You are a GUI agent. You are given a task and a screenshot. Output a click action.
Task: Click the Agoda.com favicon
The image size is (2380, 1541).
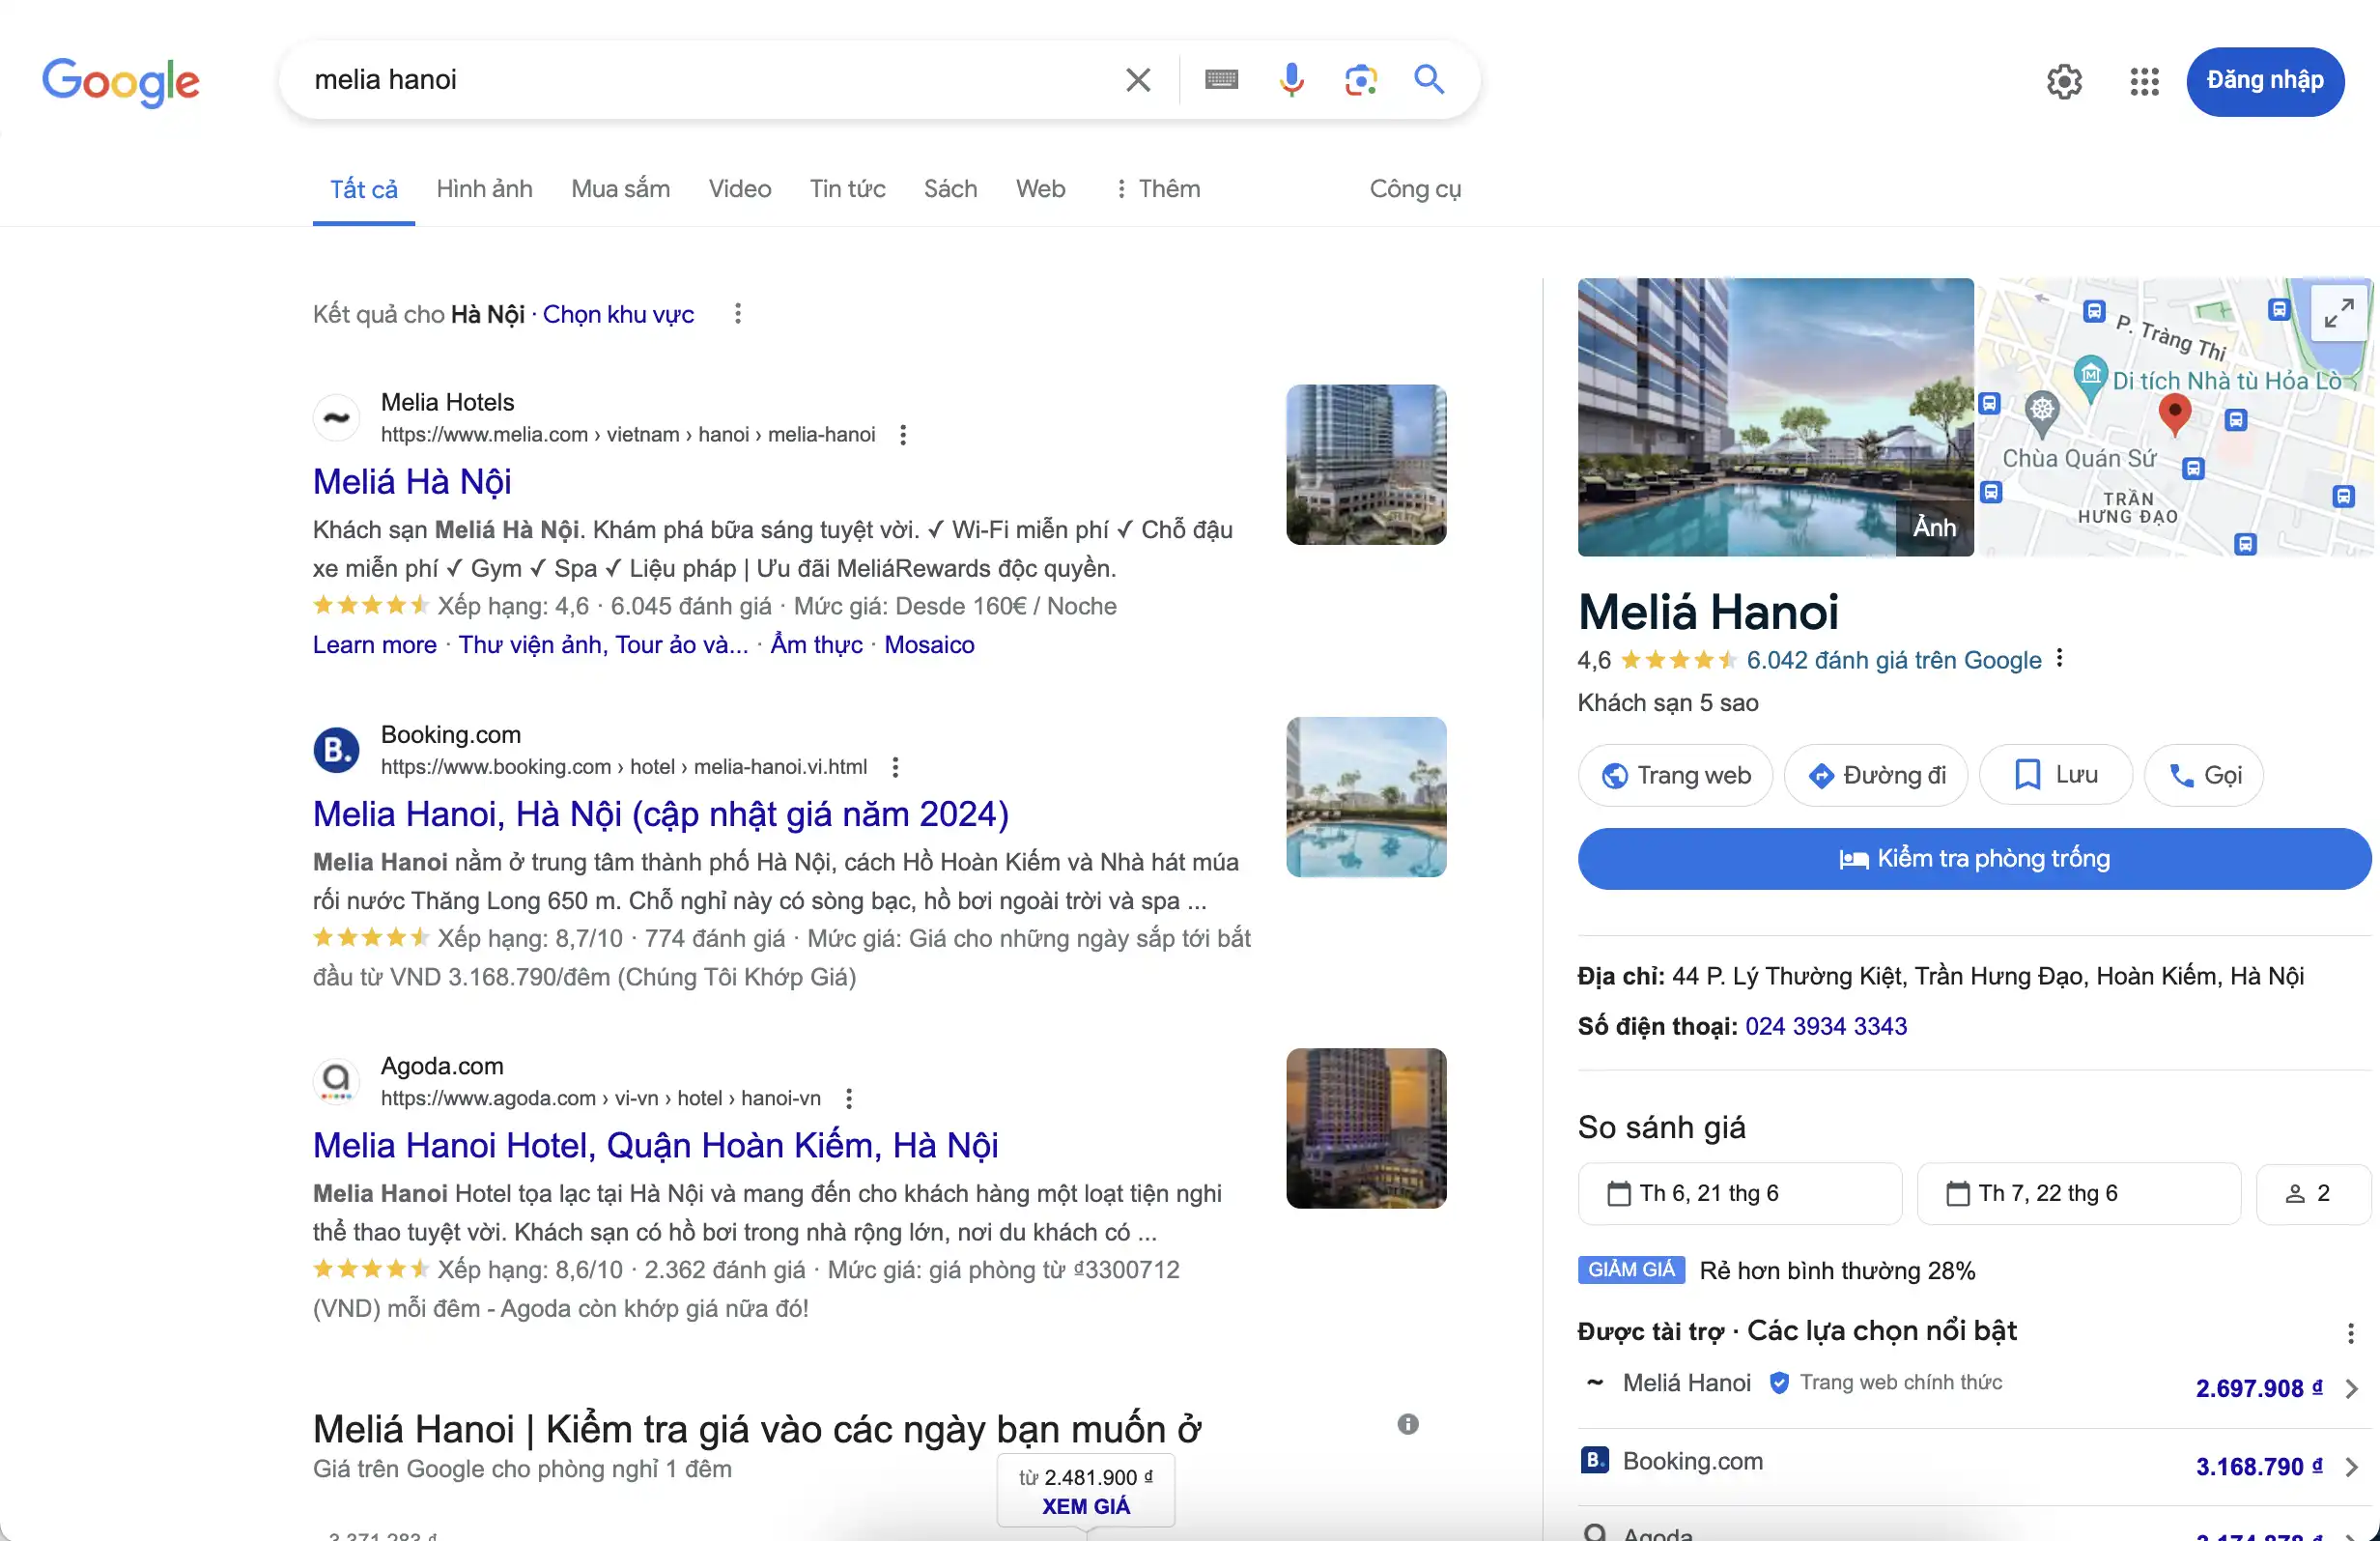click(337, 1081)
